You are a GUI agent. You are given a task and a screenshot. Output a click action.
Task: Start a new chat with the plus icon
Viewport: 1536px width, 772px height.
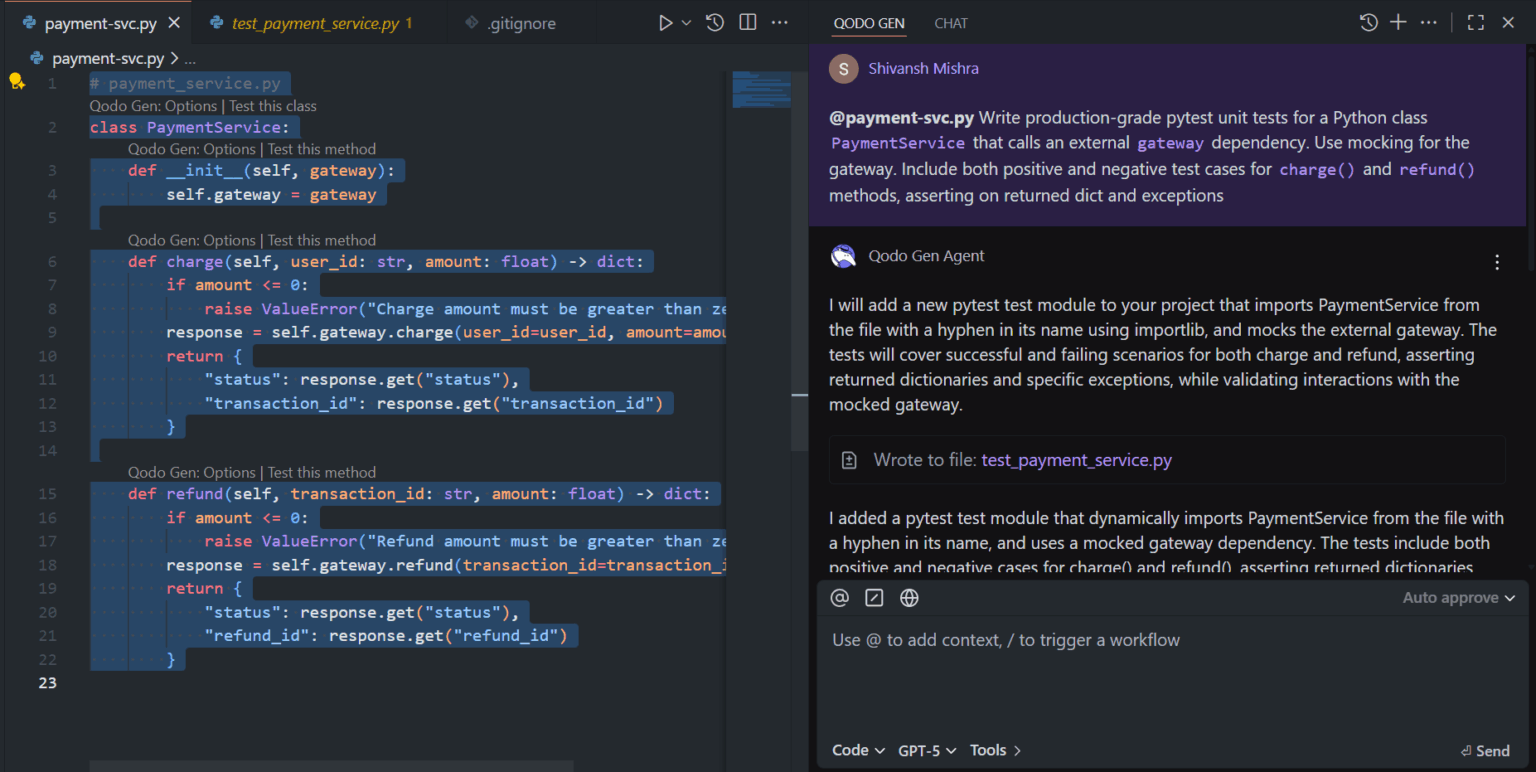1398,21
